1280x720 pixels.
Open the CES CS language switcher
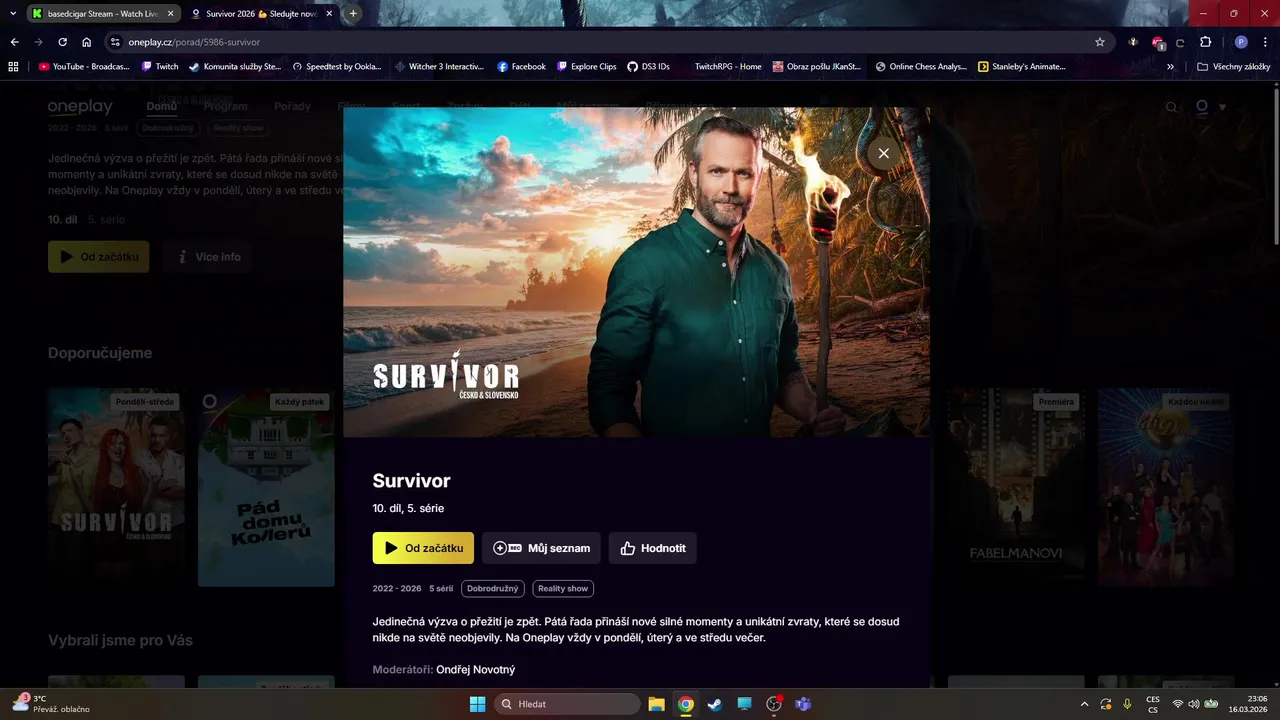click(x=1153, y=704)
